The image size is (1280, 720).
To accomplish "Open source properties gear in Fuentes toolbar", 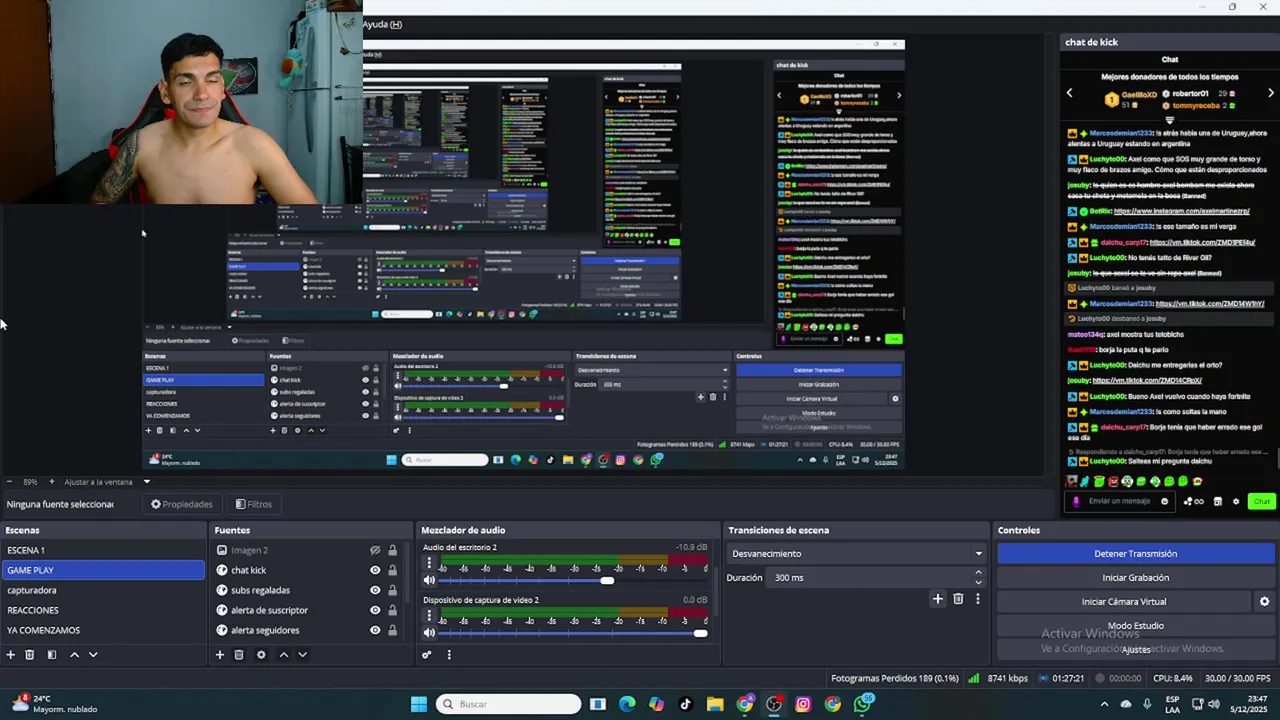I will coord(261,655).
